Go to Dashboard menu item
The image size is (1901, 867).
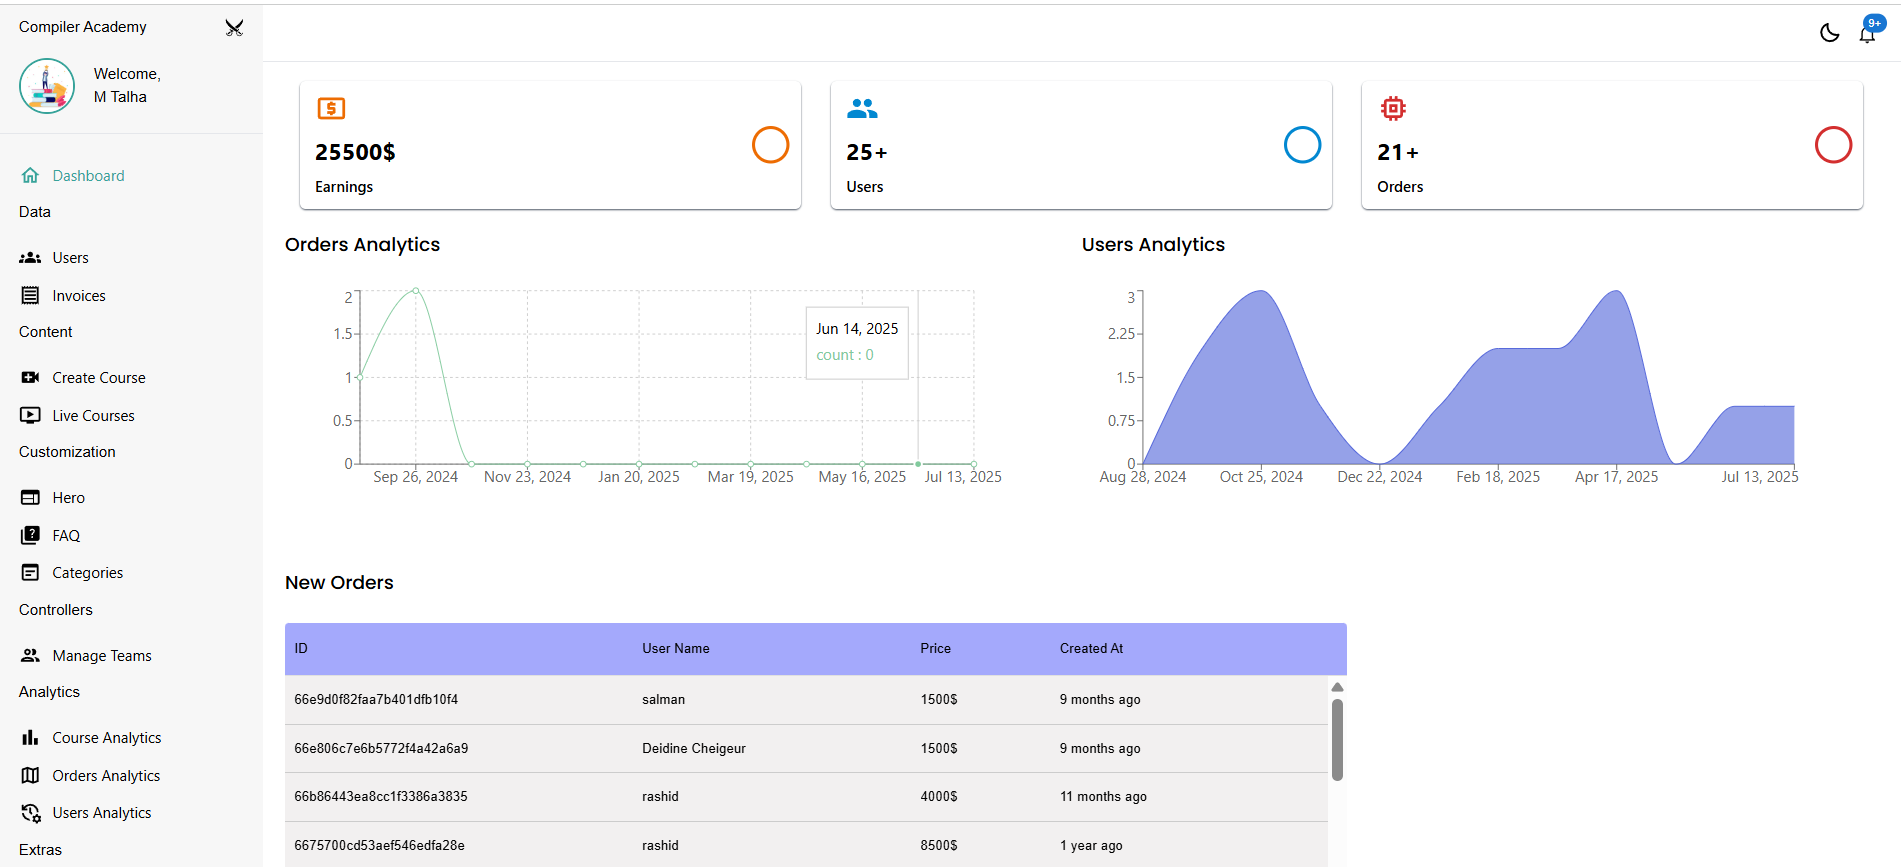(89, 176)
